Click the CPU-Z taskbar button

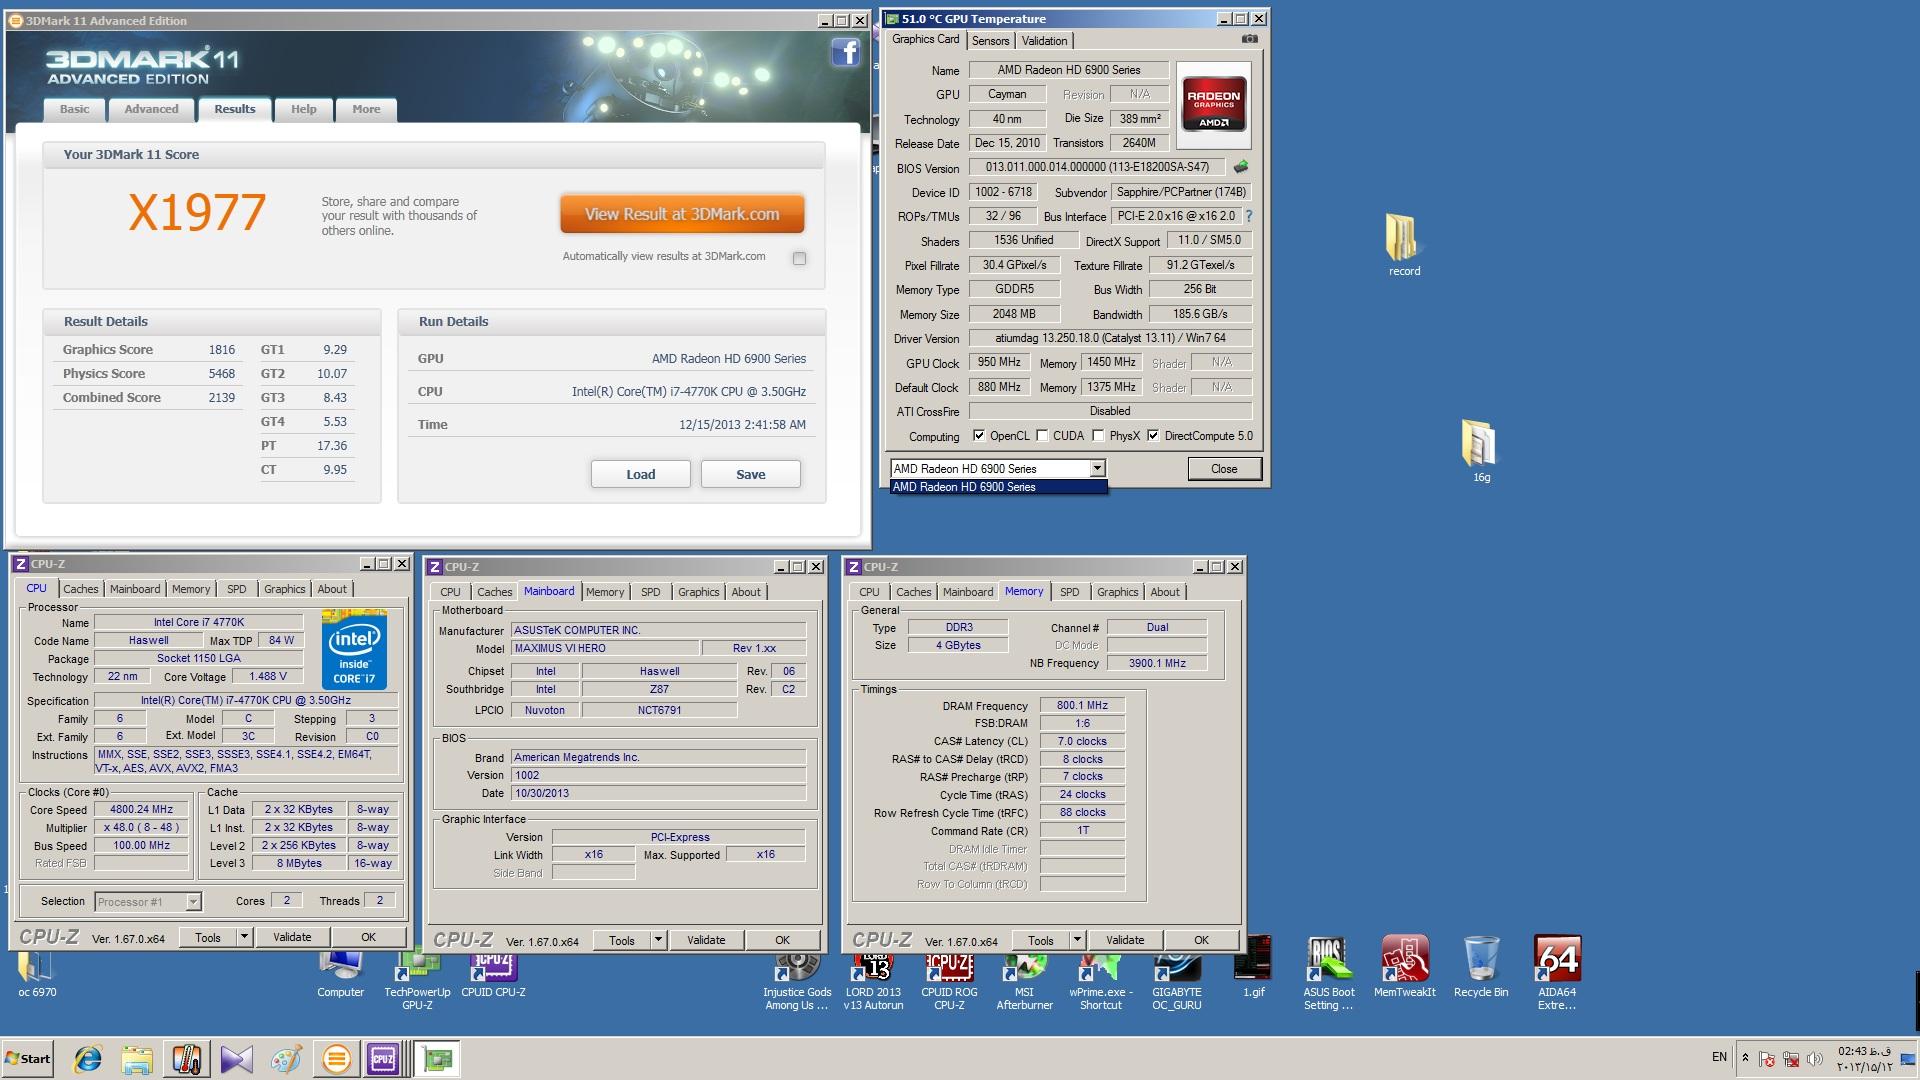point(384,1058)
